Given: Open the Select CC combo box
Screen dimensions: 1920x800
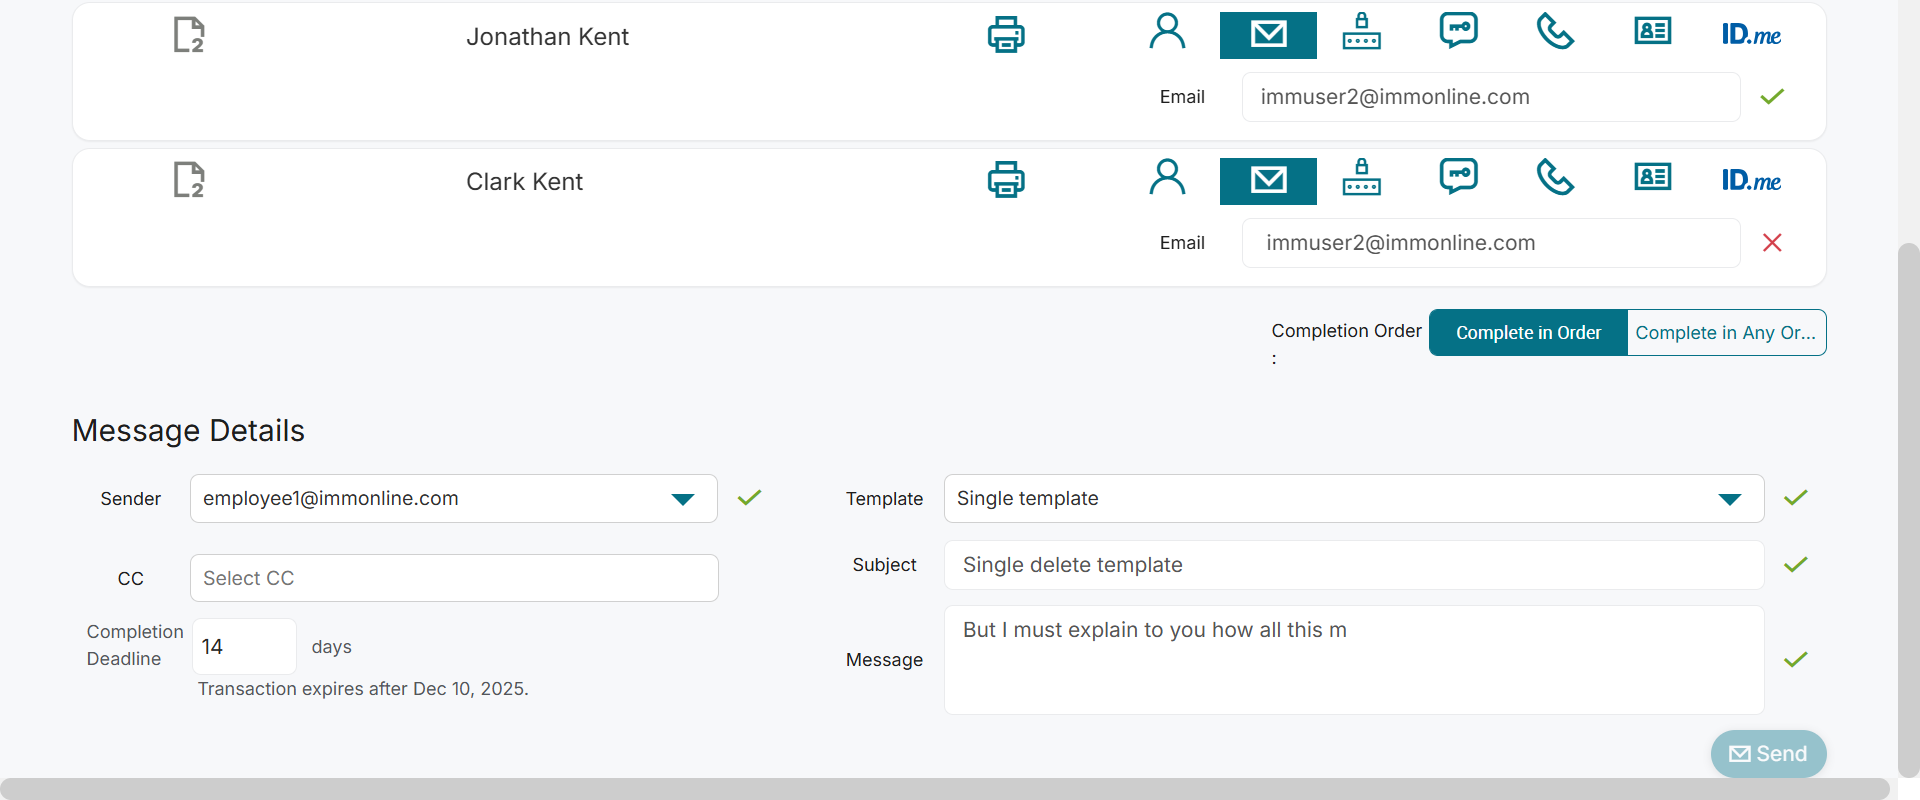Looking at the screenshot, I should (454, 578).
